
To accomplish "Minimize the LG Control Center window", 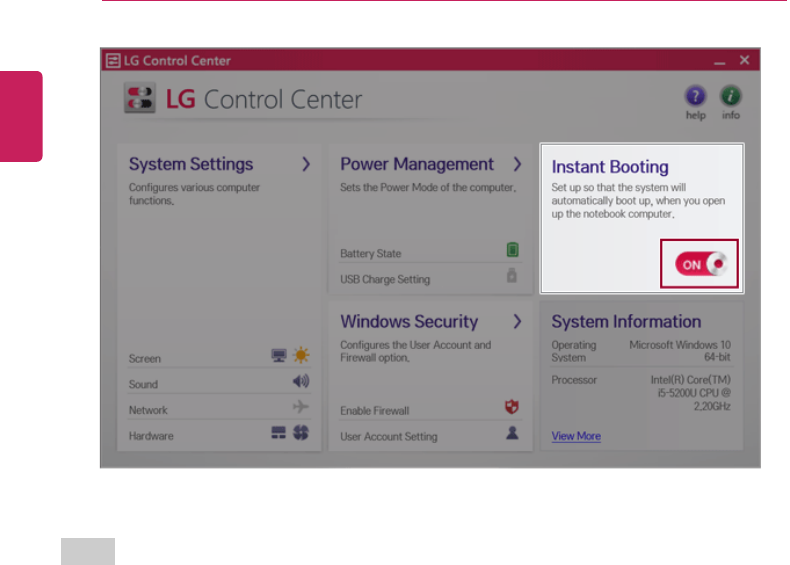I will click(x=719, y=62).
